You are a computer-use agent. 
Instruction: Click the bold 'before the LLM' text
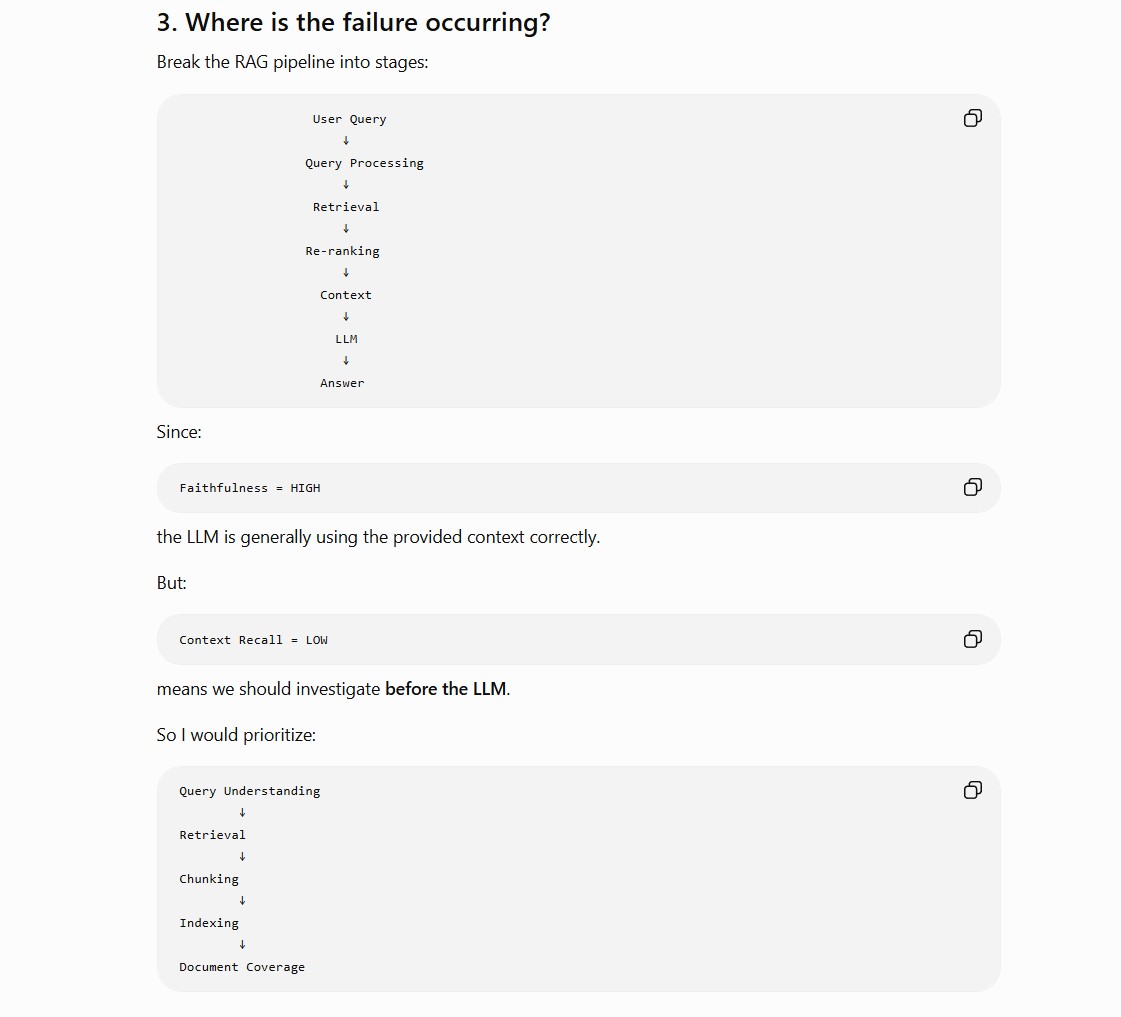[x=445, y=689]
